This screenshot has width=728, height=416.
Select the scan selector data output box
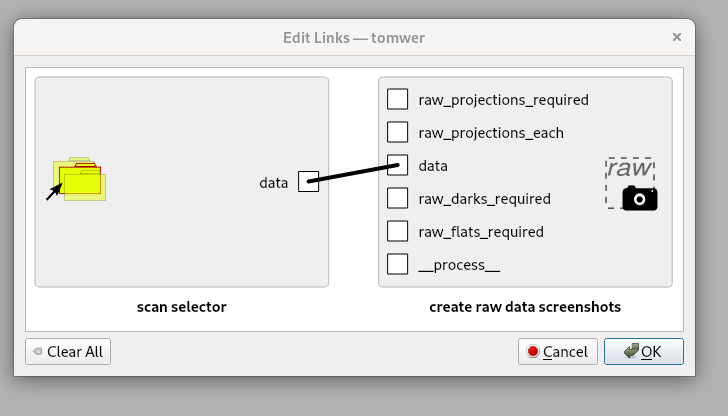tap(308, 182)
